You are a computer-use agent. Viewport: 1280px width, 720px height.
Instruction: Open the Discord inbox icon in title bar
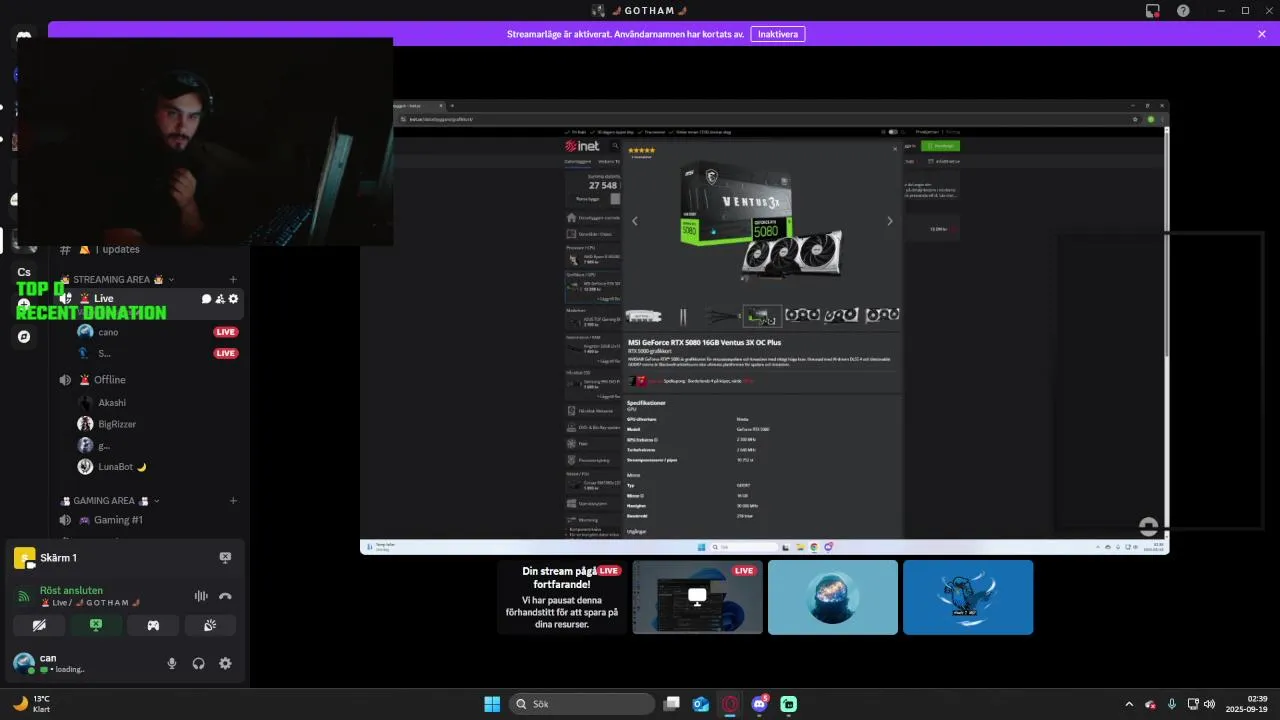pyautogui.click(x=1152, y=10)
